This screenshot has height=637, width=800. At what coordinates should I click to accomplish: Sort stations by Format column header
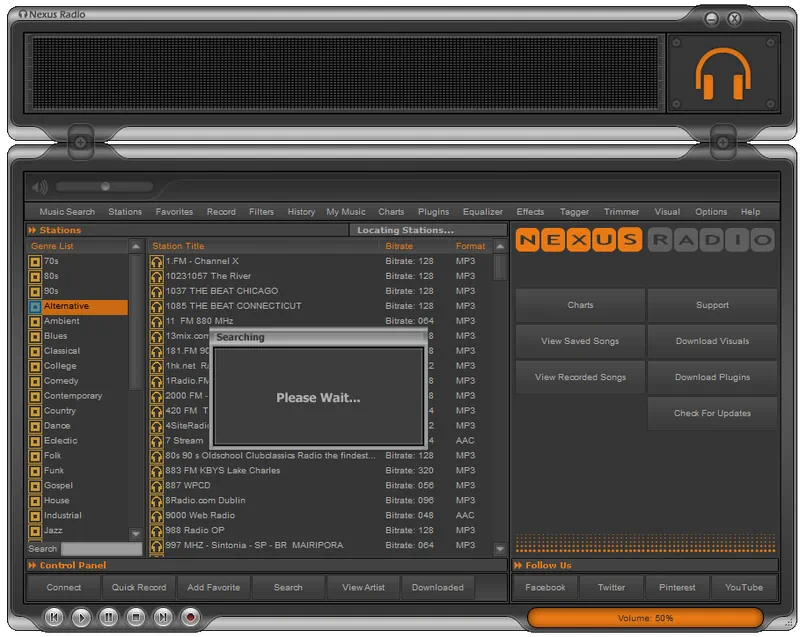[470, 246]
